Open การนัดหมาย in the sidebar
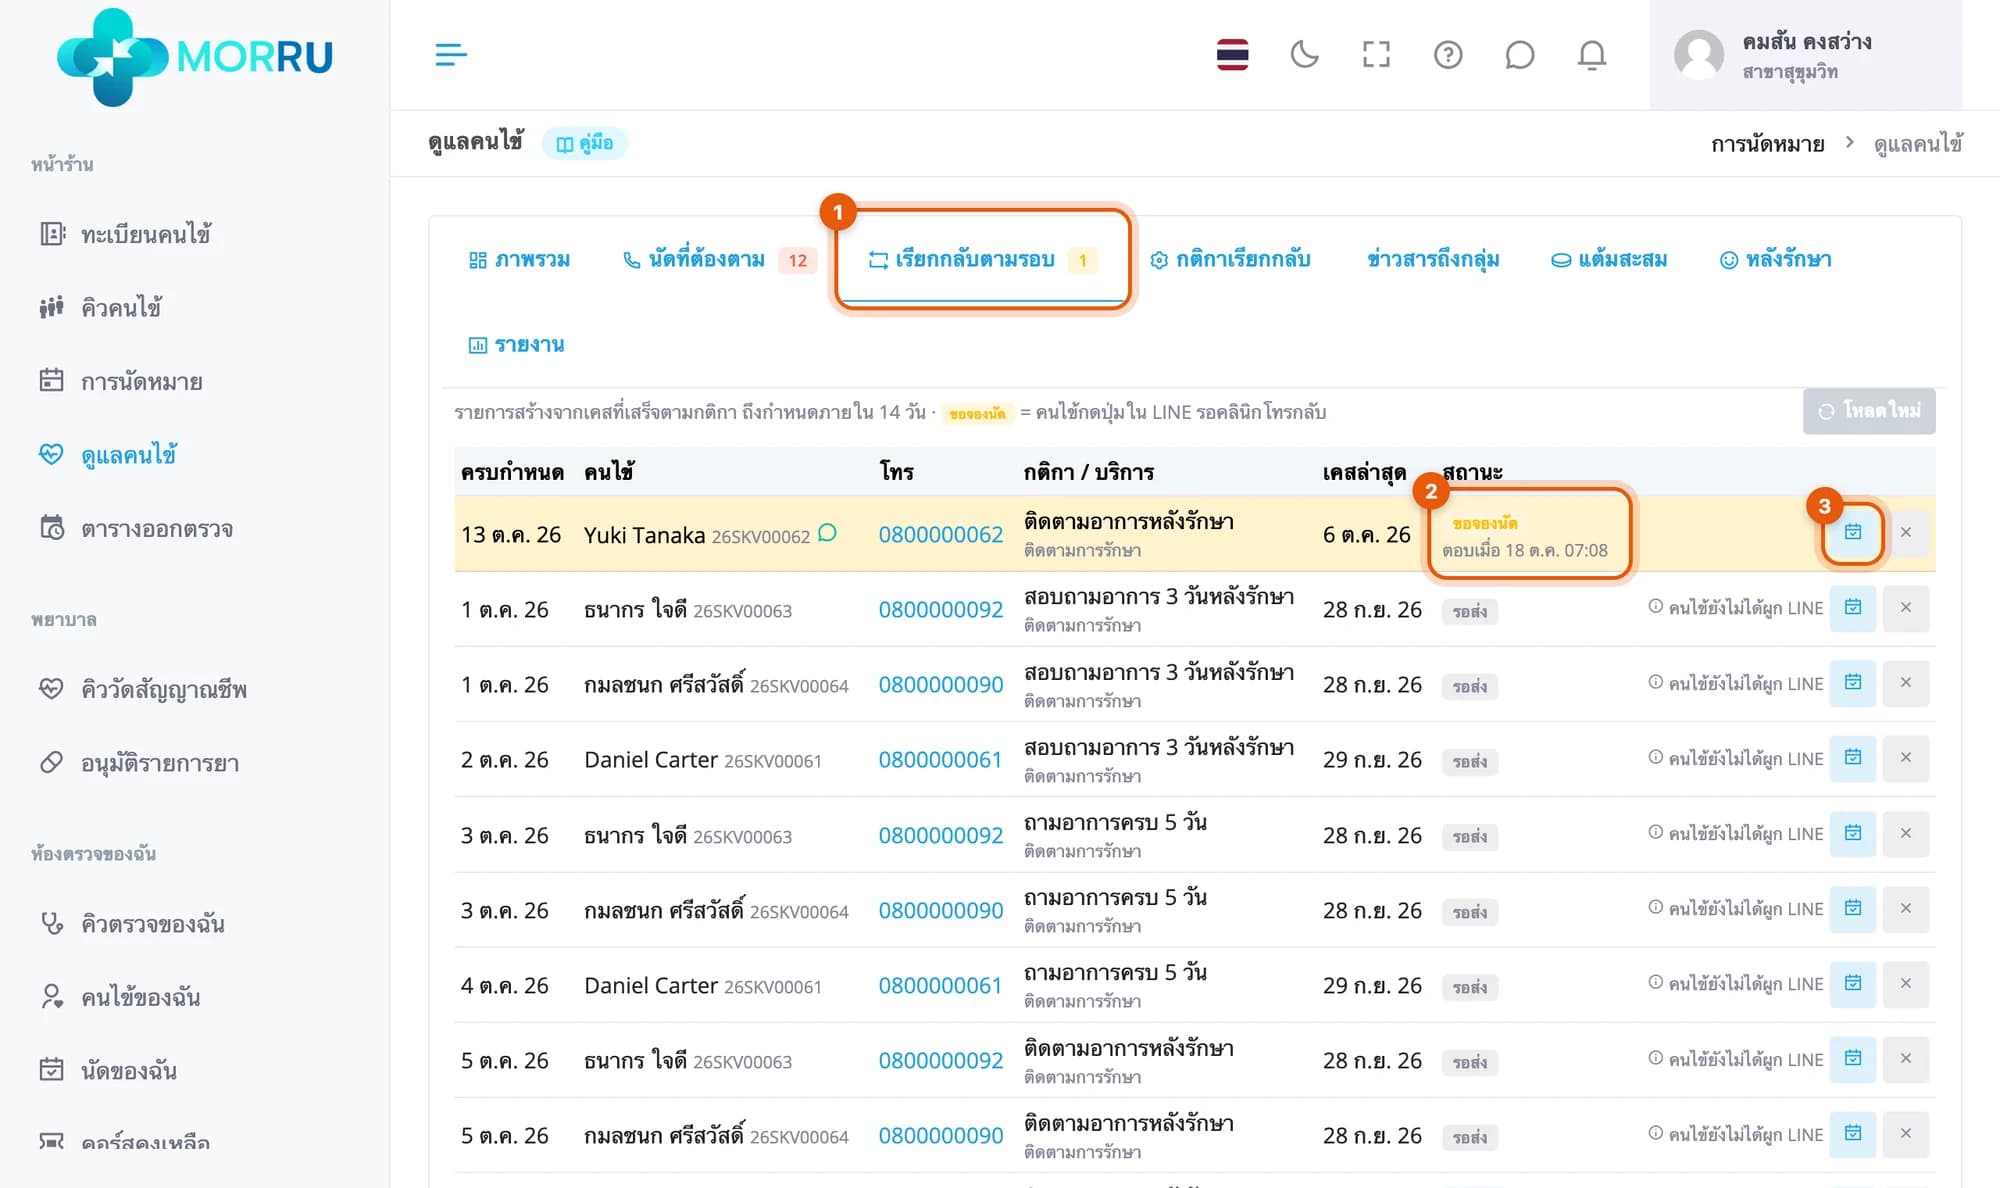The image size is (2000, 1188). pos(121,381)
